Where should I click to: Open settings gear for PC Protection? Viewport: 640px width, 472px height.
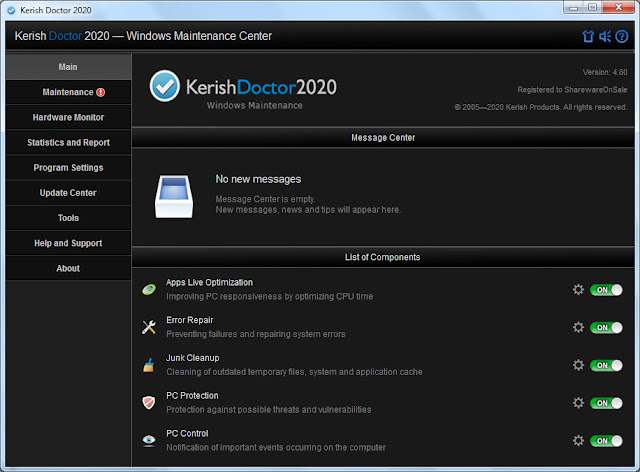point(578,403)
